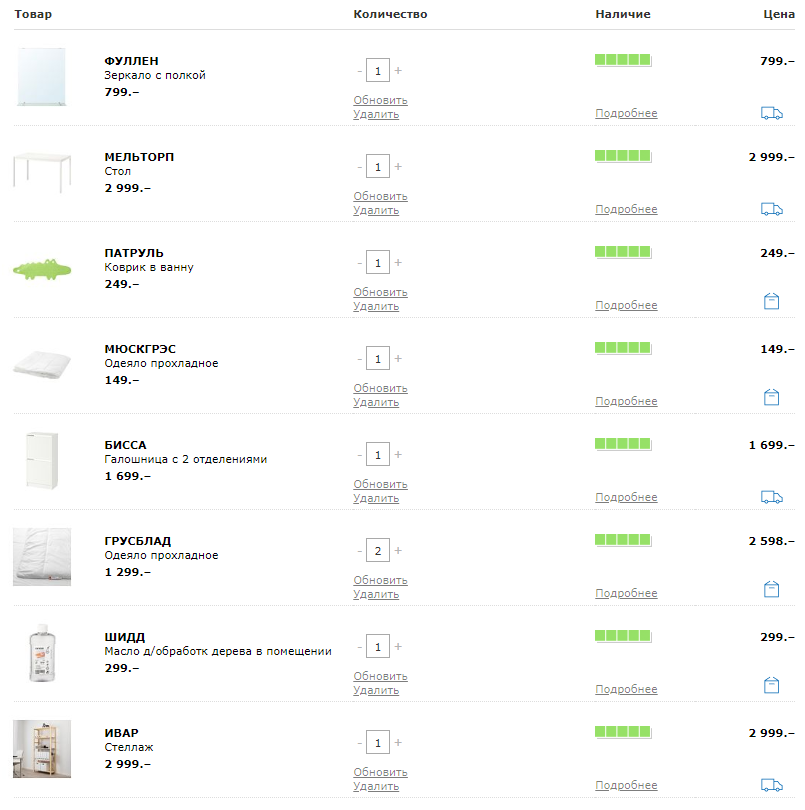Click the green stock indicator for МЕЛЬТОРП
Viewport: 805px width, 810px height.
(x=623, y=156)
